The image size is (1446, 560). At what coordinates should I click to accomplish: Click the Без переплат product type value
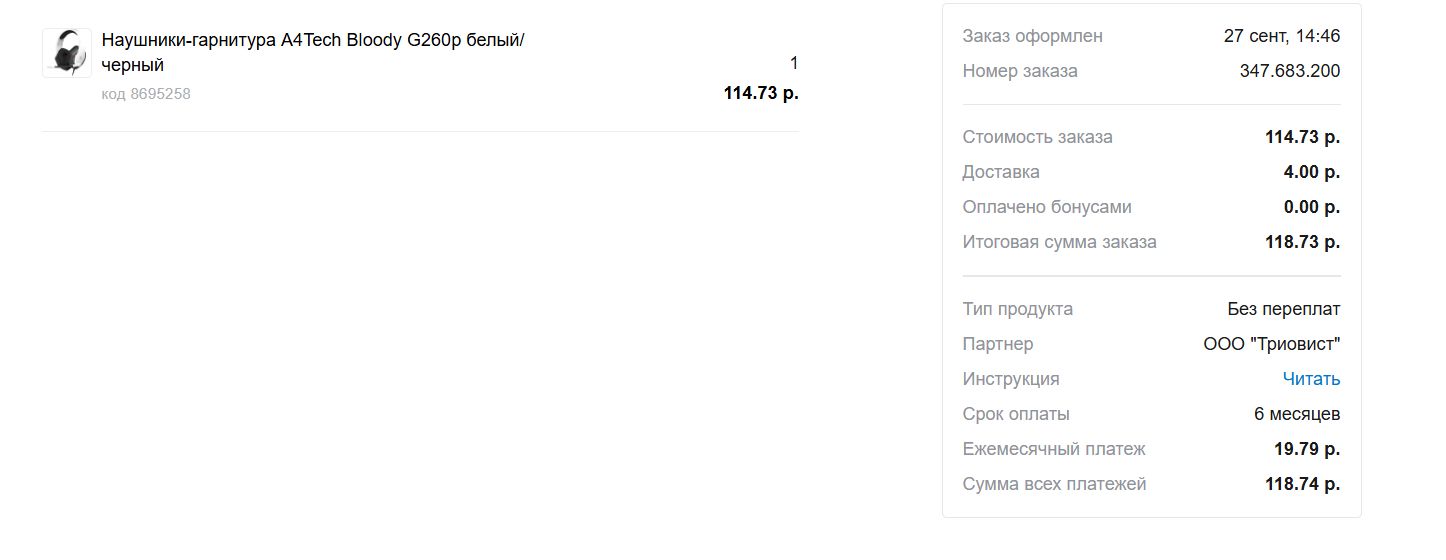(1284, 309)
